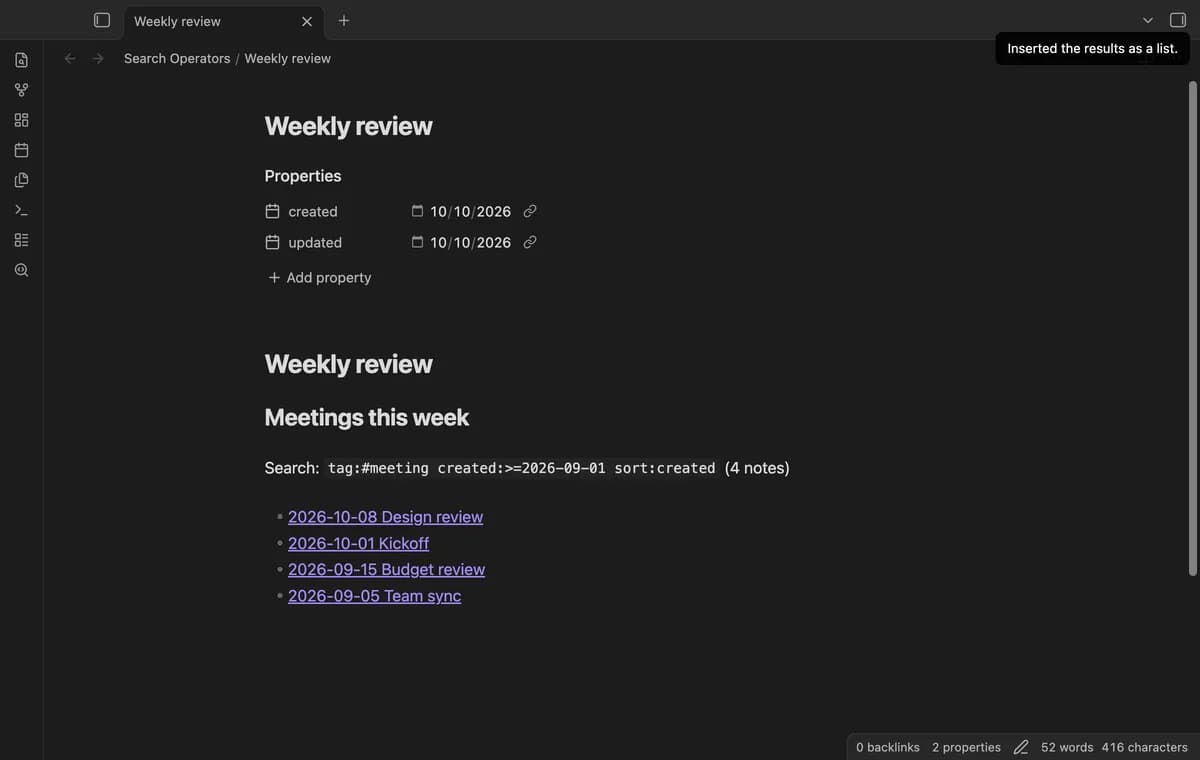Click Add property
The image size is (1200, 760).
pyautogui.click(x=319, y=277)
